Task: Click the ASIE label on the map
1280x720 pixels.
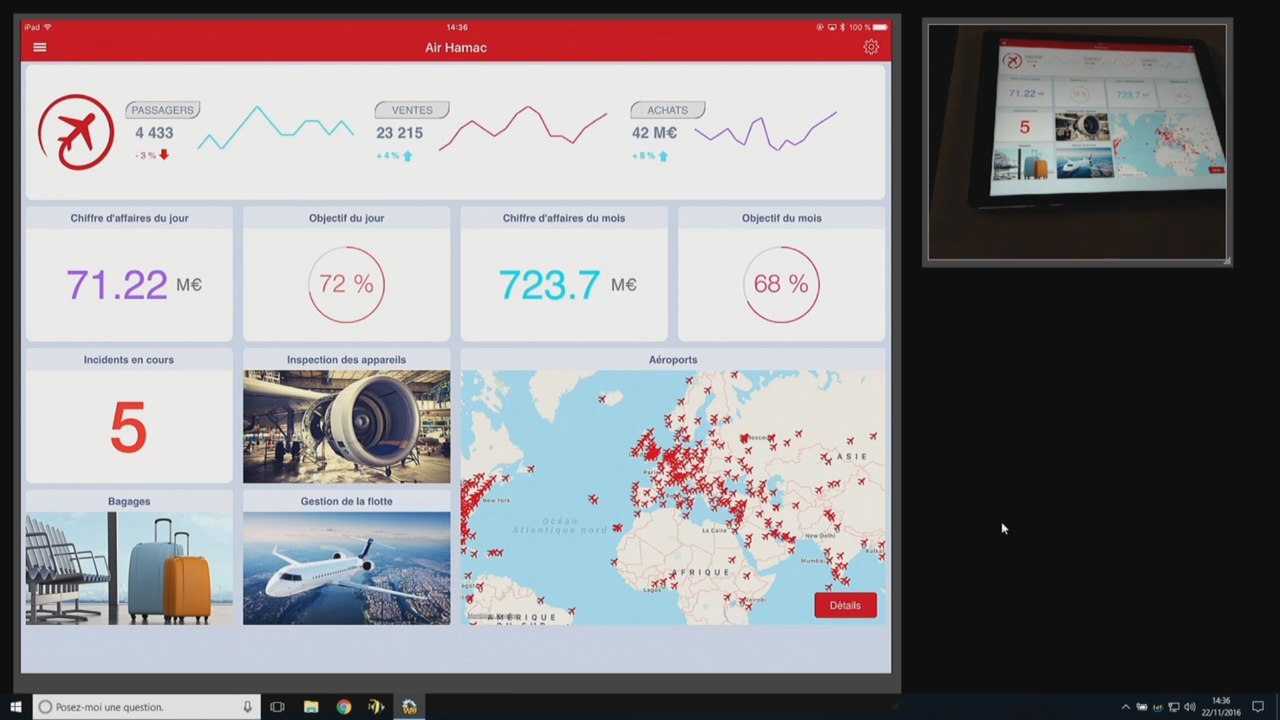Action: click(x=852, y=456)
